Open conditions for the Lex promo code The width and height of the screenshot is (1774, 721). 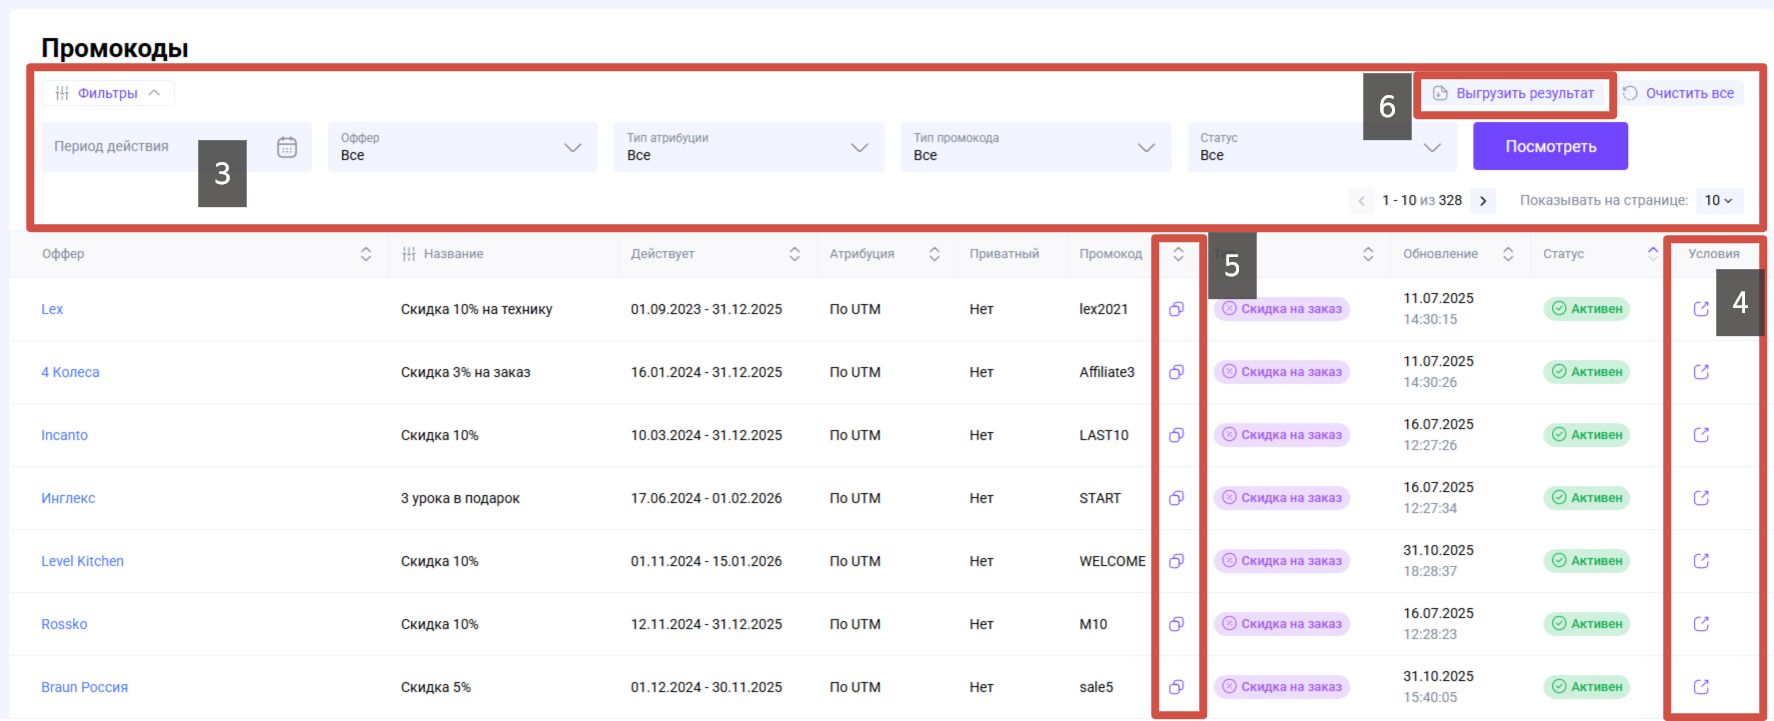coord(1700,309)
